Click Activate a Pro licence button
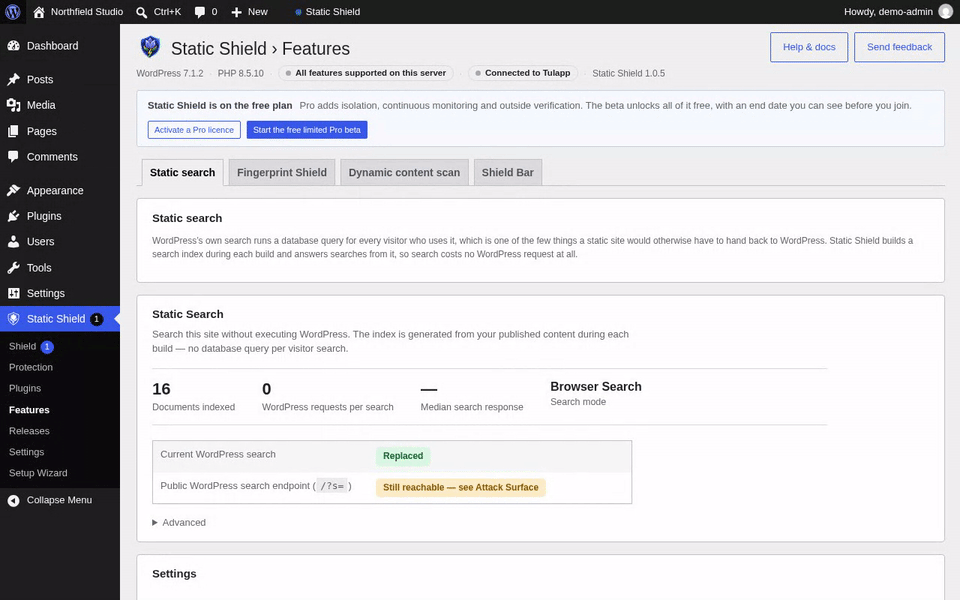 tap(194, 130)
